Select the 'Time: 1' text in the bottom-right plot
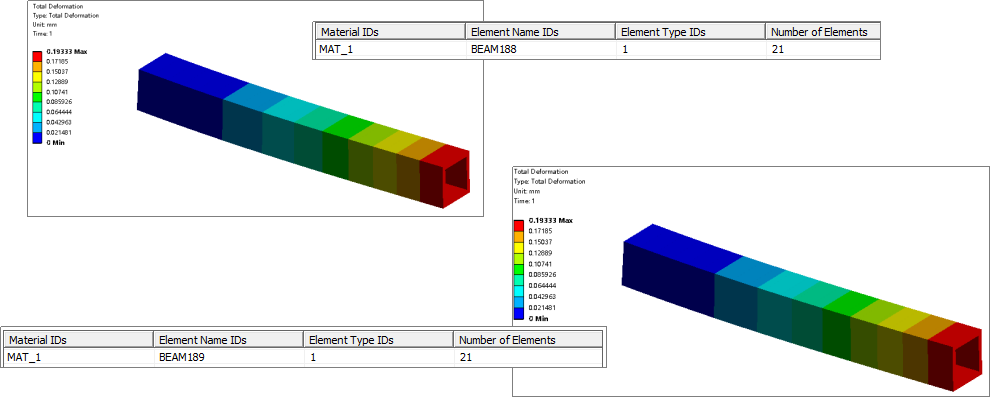This screenshot has height=397, width=991. click(x=525, y=200)
